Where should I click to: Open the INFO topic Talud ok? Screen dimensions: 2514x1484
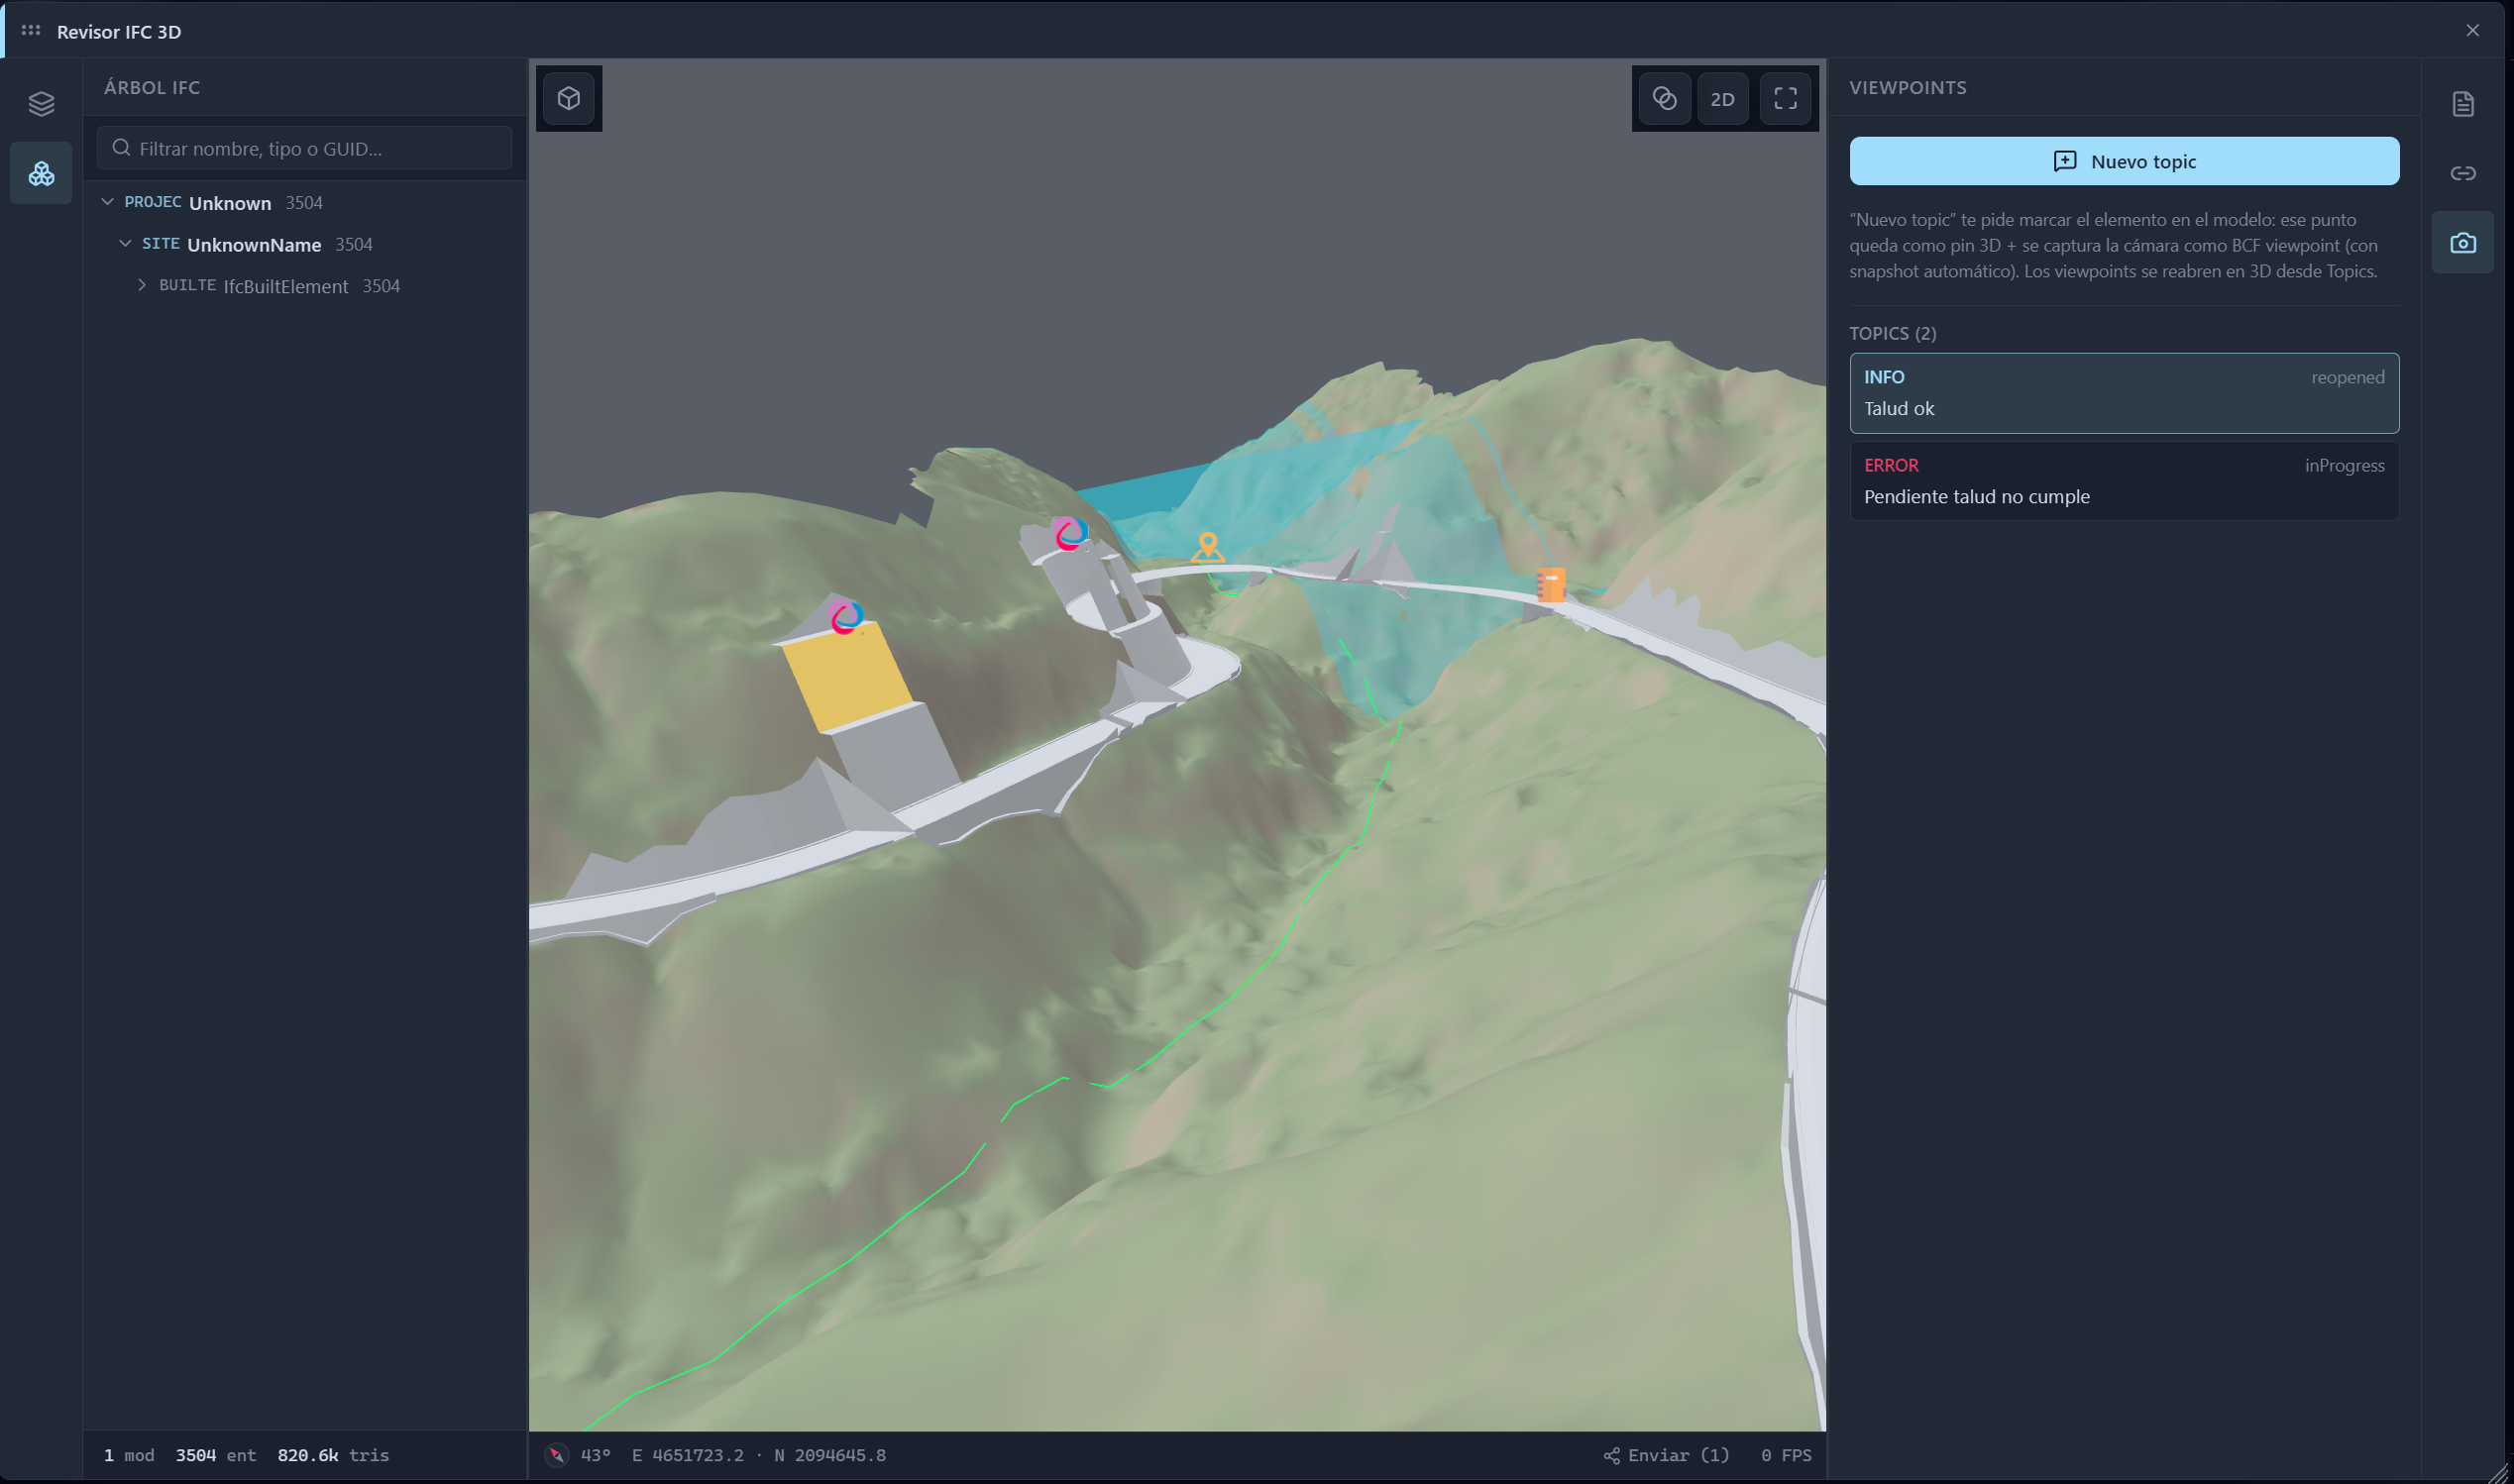pos(2124,393)
